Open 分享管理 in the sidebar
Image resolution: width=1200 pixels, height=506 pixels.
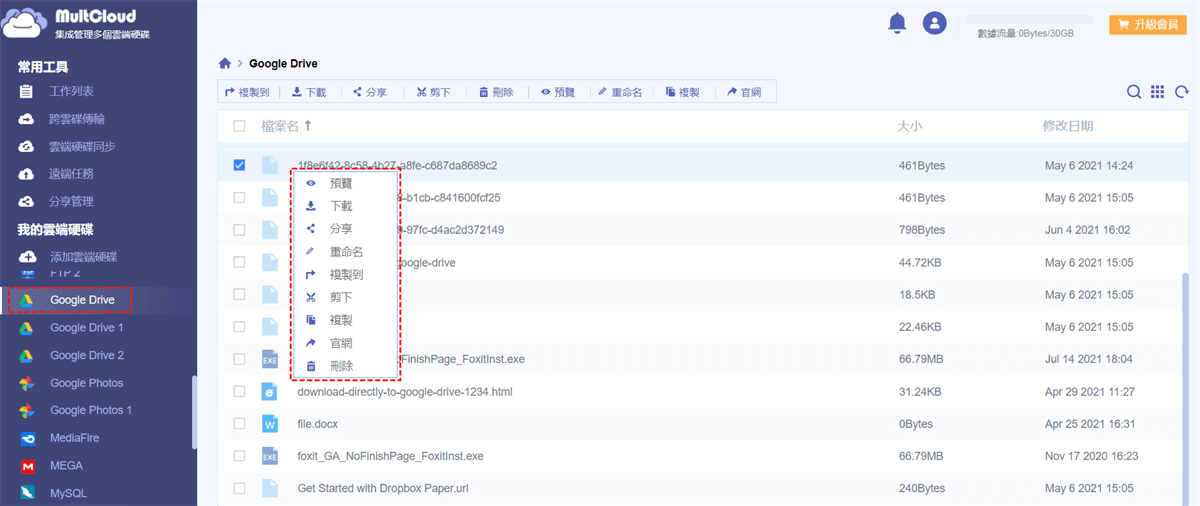(71, 201)
